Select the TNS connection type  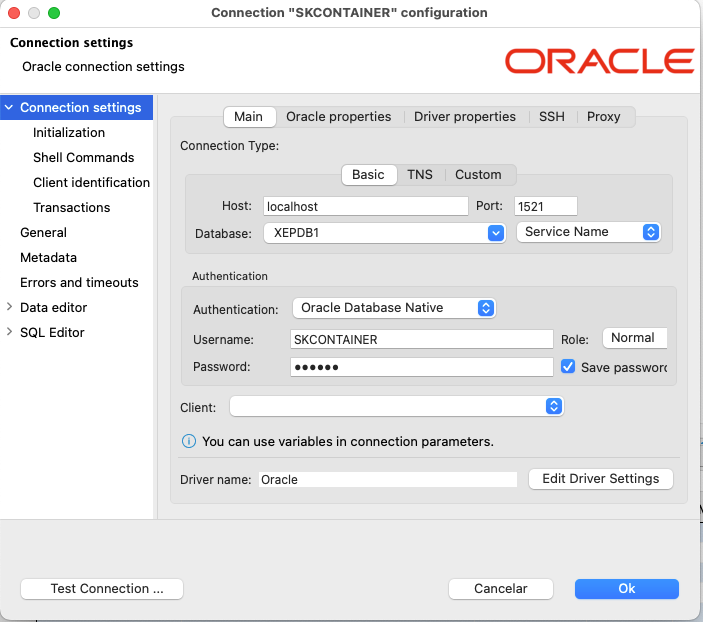tap(420, 175)
